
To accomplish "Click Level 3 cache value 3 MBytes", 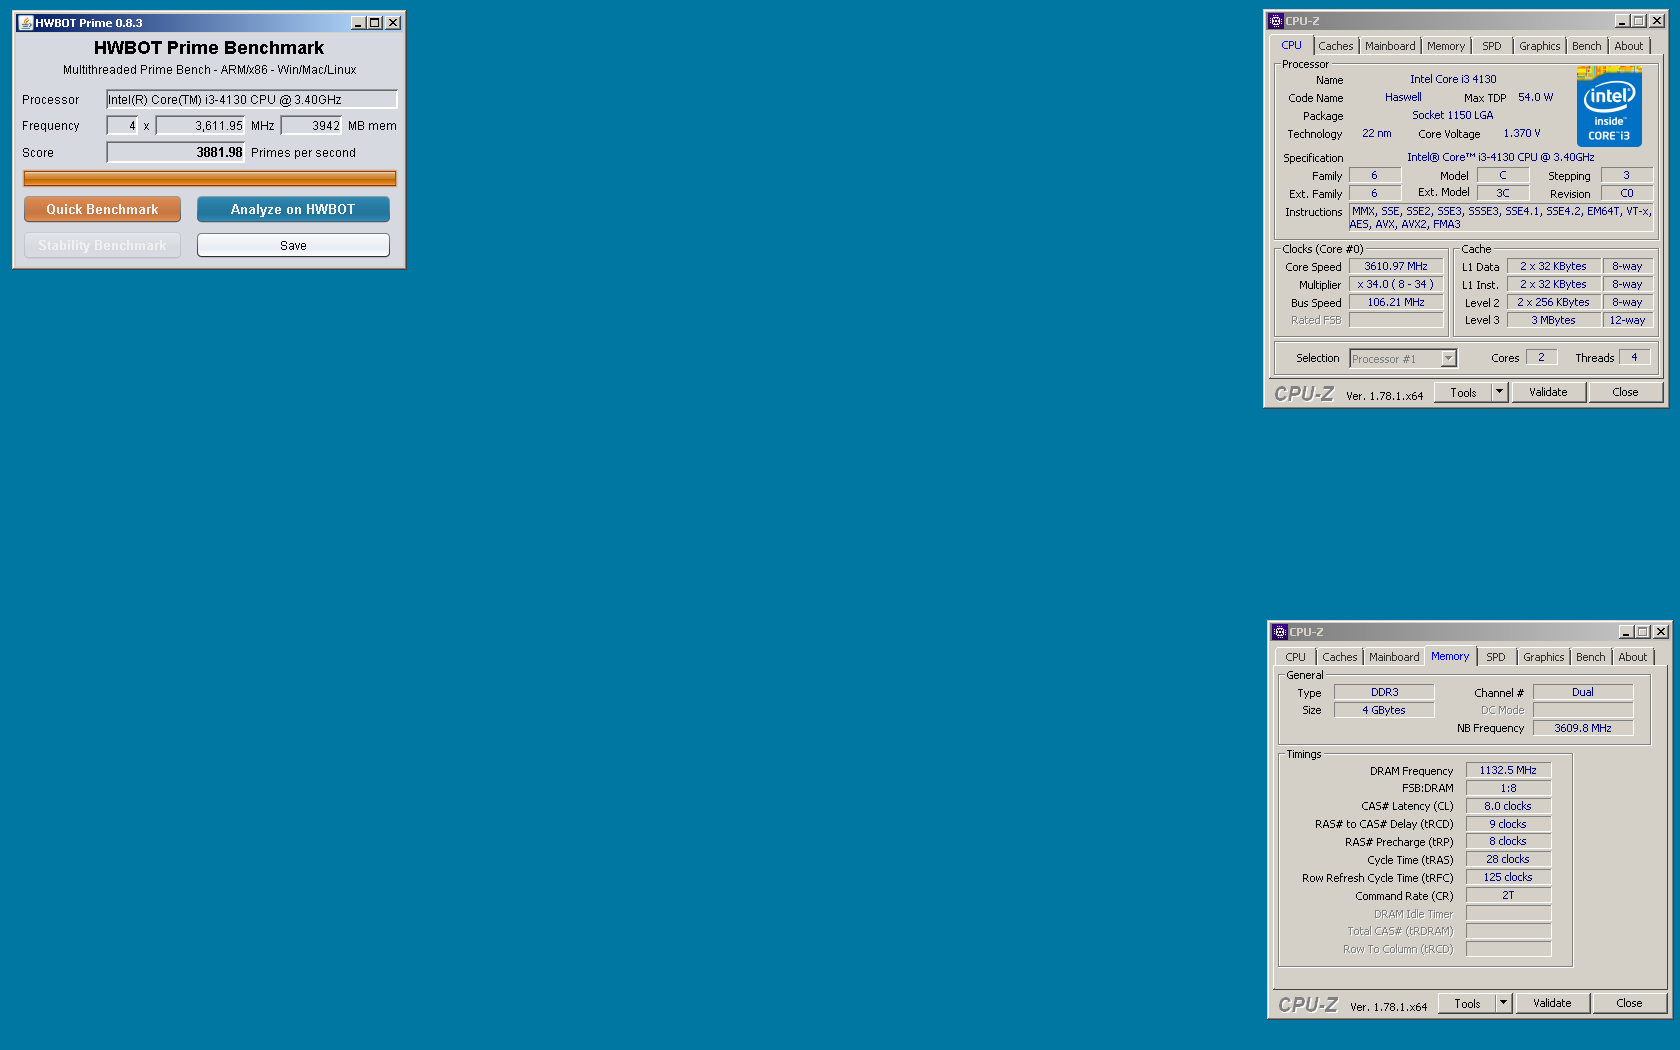I will (1553, 320).
